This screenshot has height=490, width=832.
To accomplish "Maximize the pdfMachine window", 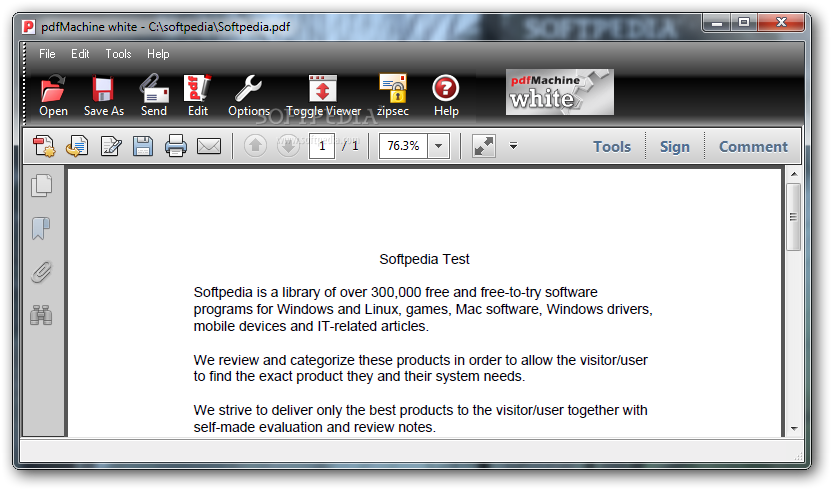I will pos(744,22).
